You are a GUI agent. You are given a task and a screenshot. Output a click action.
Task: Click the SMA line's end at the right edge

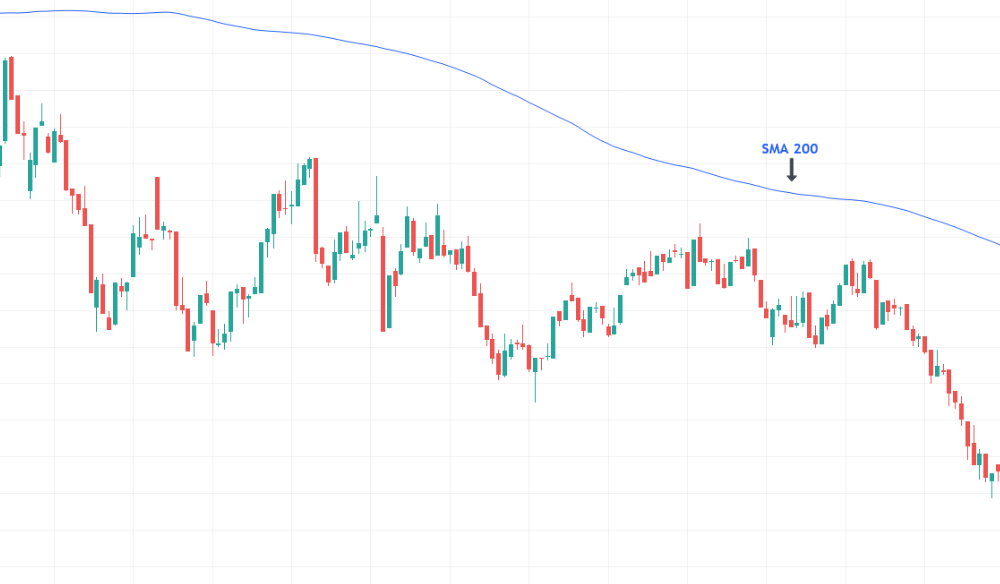(996, 243)
